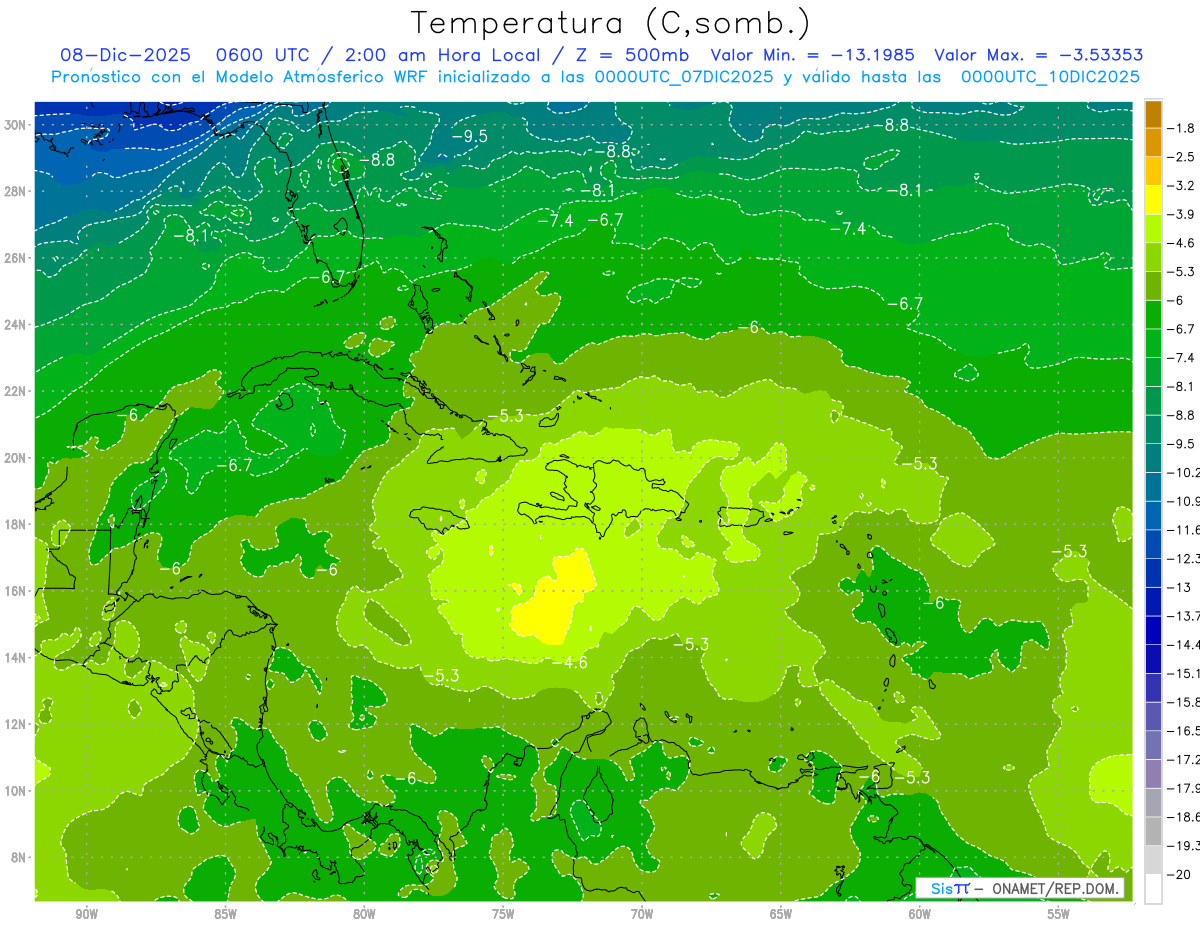This screenshot has height=927, width=1200.
Task: Click the '20N' latitude label
Action: click(x=17, y=458)
